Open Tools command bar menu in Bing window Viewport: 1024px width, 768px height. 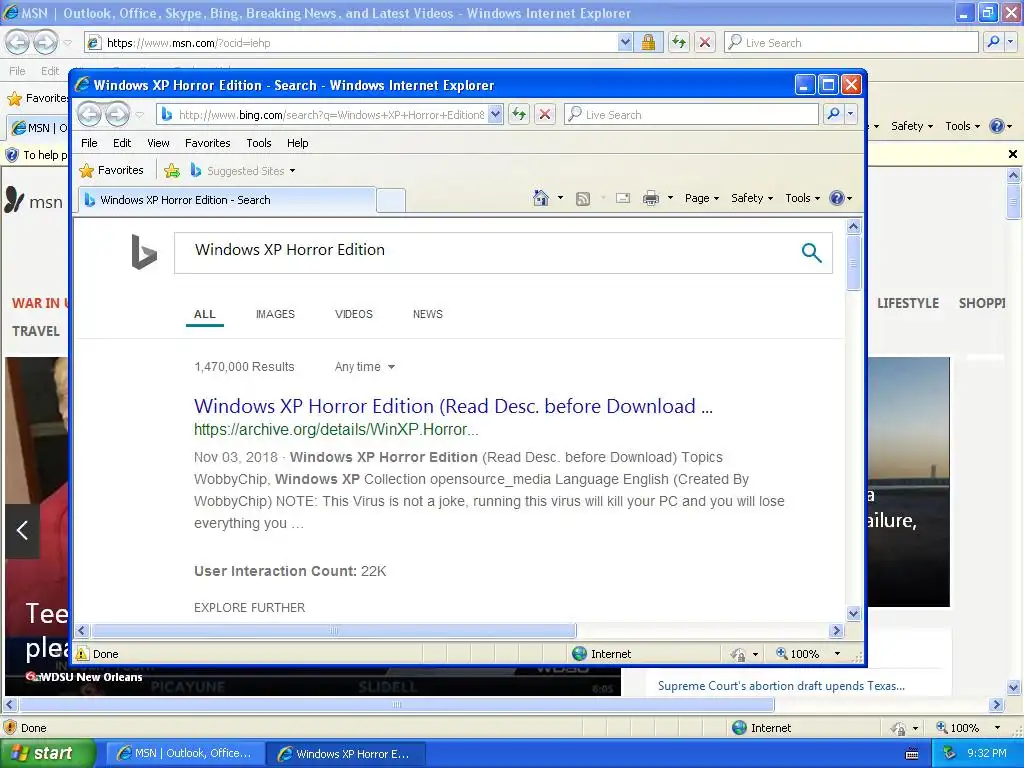pyautogui.click(x=802, y=198)
